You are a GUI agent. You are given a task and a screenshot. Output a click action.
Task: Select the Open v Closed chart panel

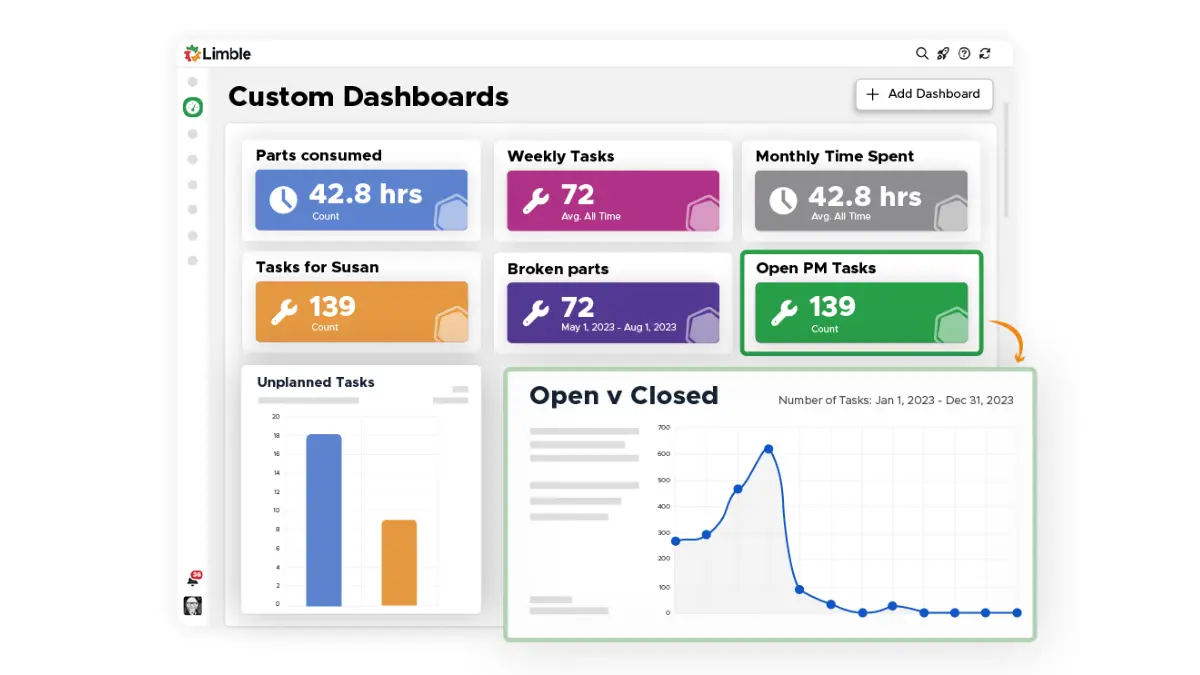coord(770,500)
